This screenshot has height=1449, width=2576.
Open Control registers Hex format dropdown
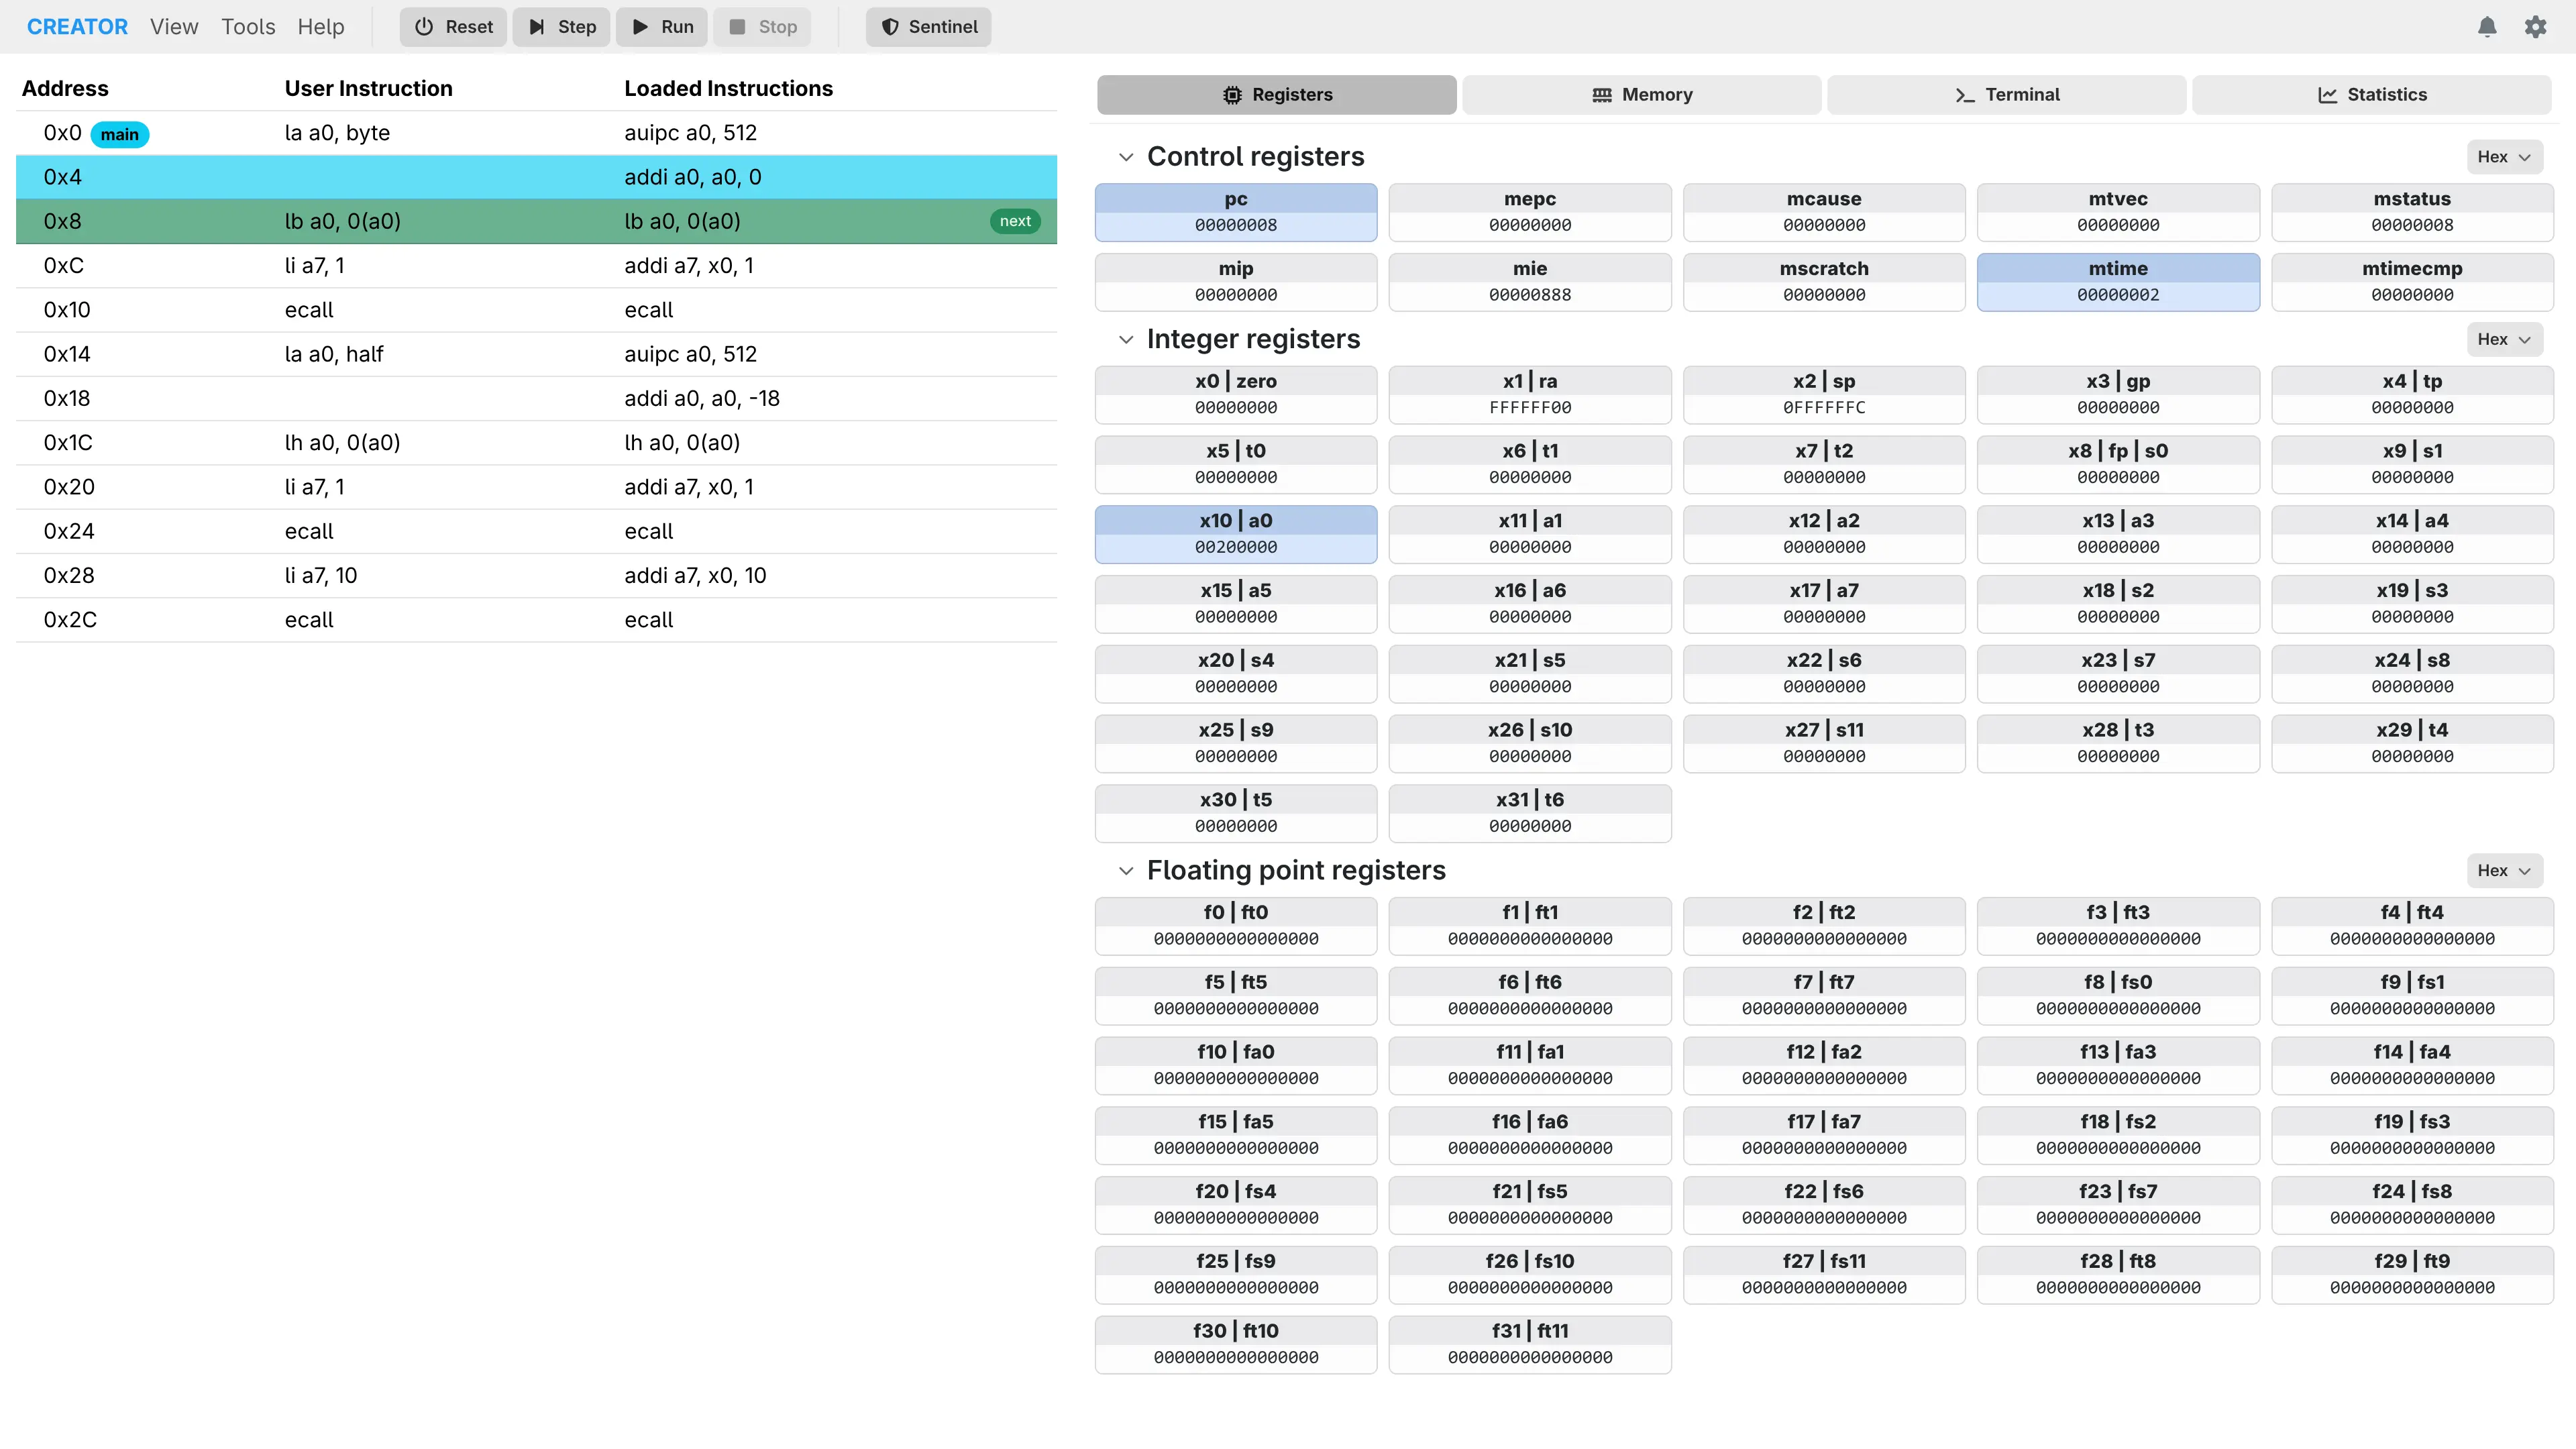(x=2504, y=157)
